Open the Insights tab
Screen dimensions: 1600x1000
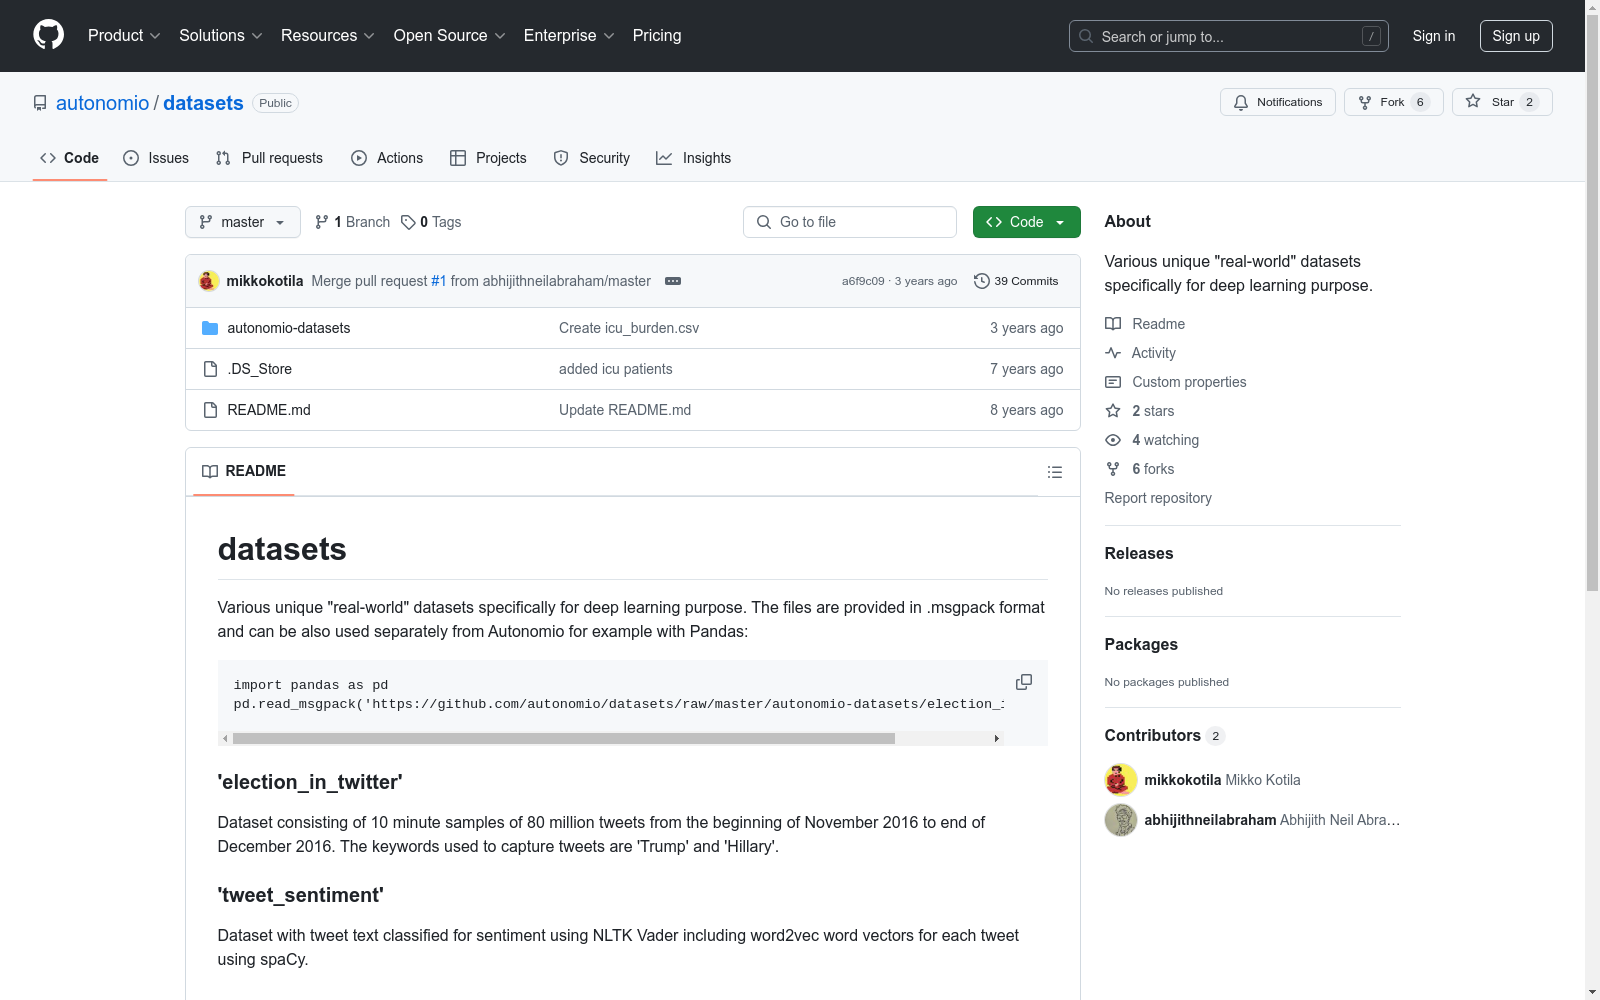[x=694, y=158]
